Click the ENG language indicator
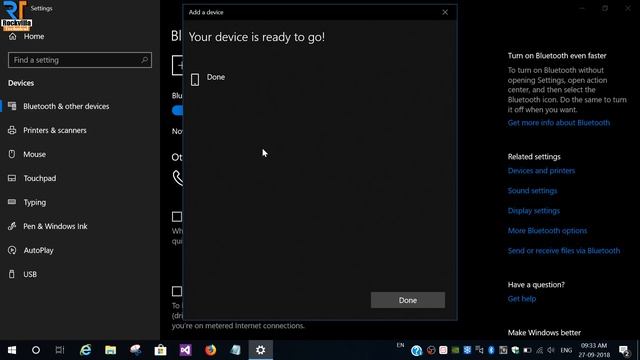Image resolution: width=640 pixels, height=360 pixels. [566, 350]
